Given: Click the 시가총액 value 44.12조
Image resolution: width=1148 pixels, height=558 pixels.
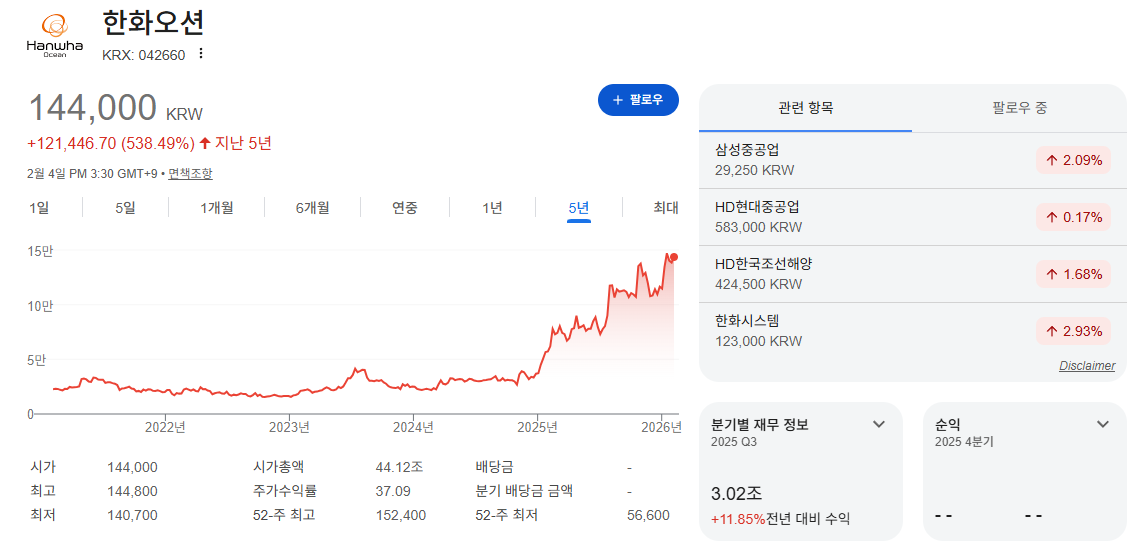Looking at the screenshot, I should (399, 467).
